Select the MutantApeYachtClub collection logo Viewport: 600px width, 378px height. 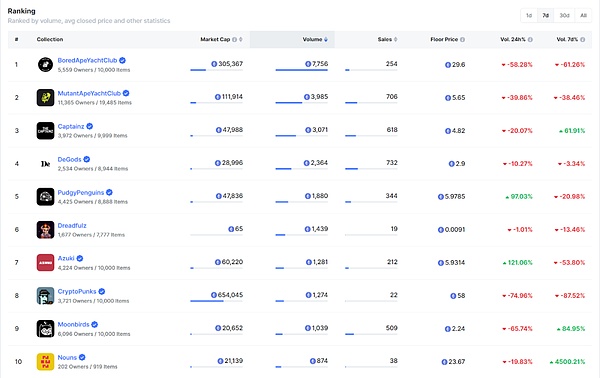coord(45,98)
